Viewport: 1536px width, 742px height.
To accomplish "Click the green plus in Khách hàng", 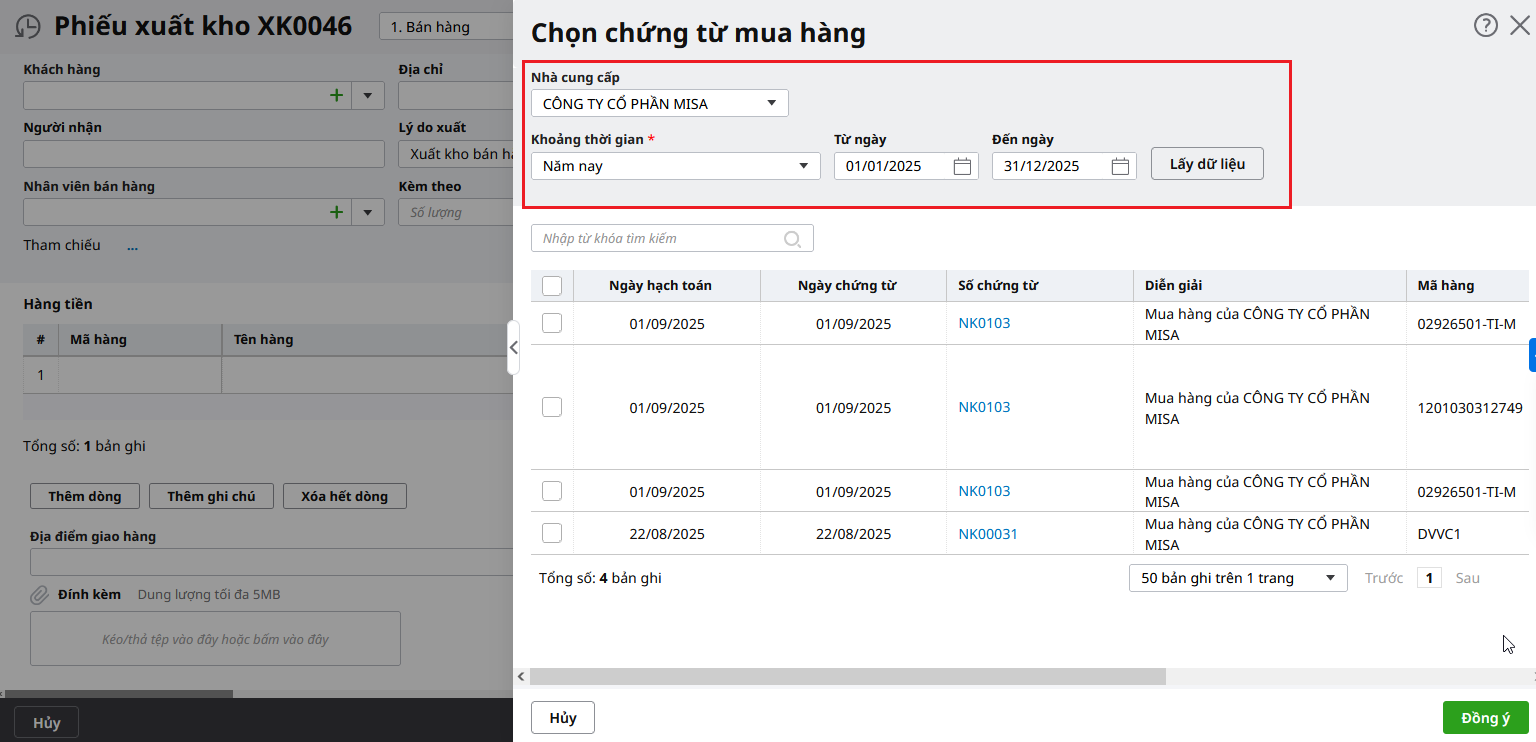I will point(336,95).
